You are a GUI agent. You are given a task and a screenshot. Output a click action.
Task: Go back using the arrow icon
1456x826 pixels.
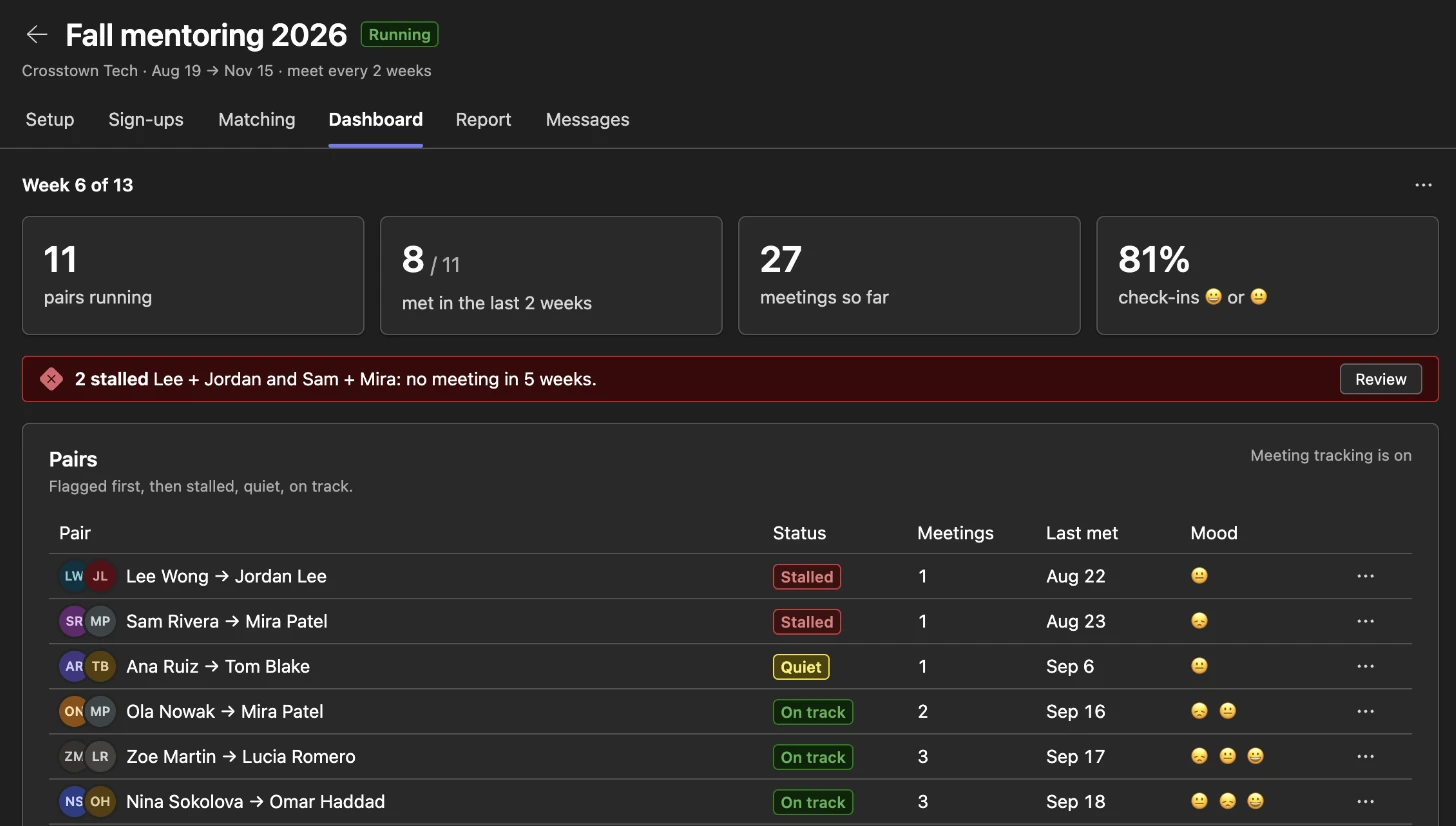(x=37, y=35)
